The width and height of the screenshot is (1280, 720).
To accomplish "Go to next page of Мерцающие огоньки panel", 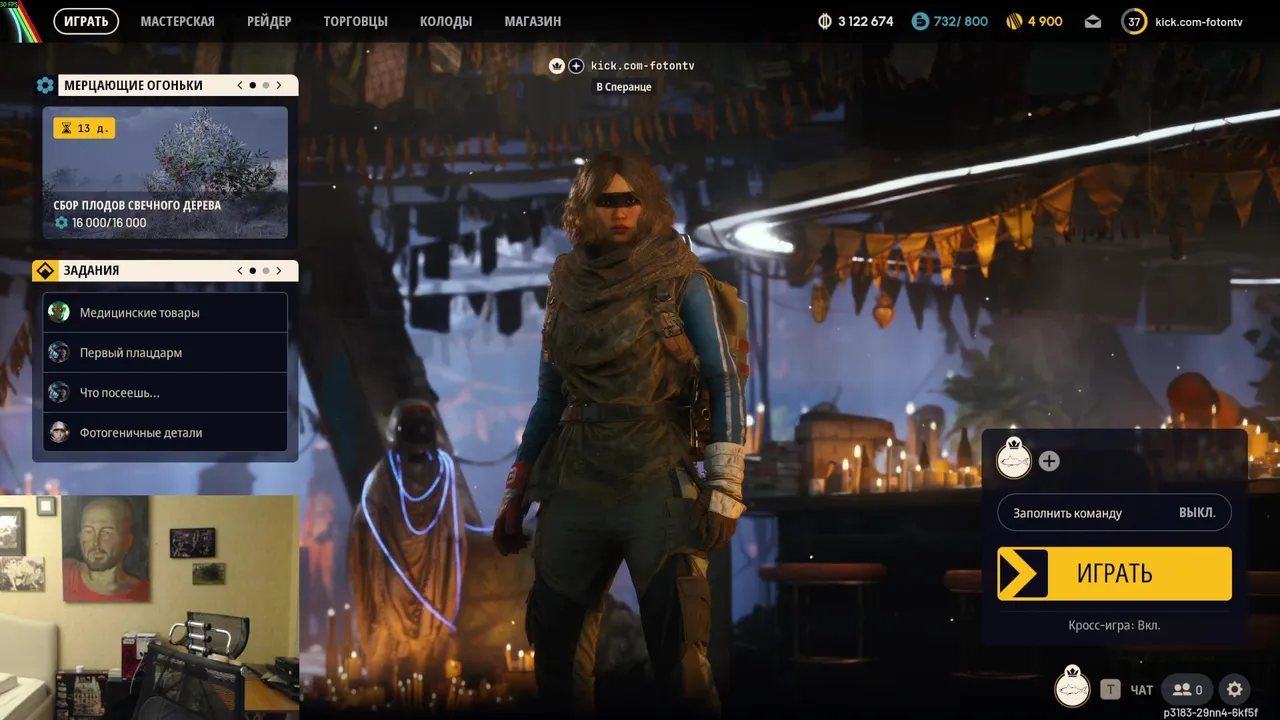I will point(279,86).
